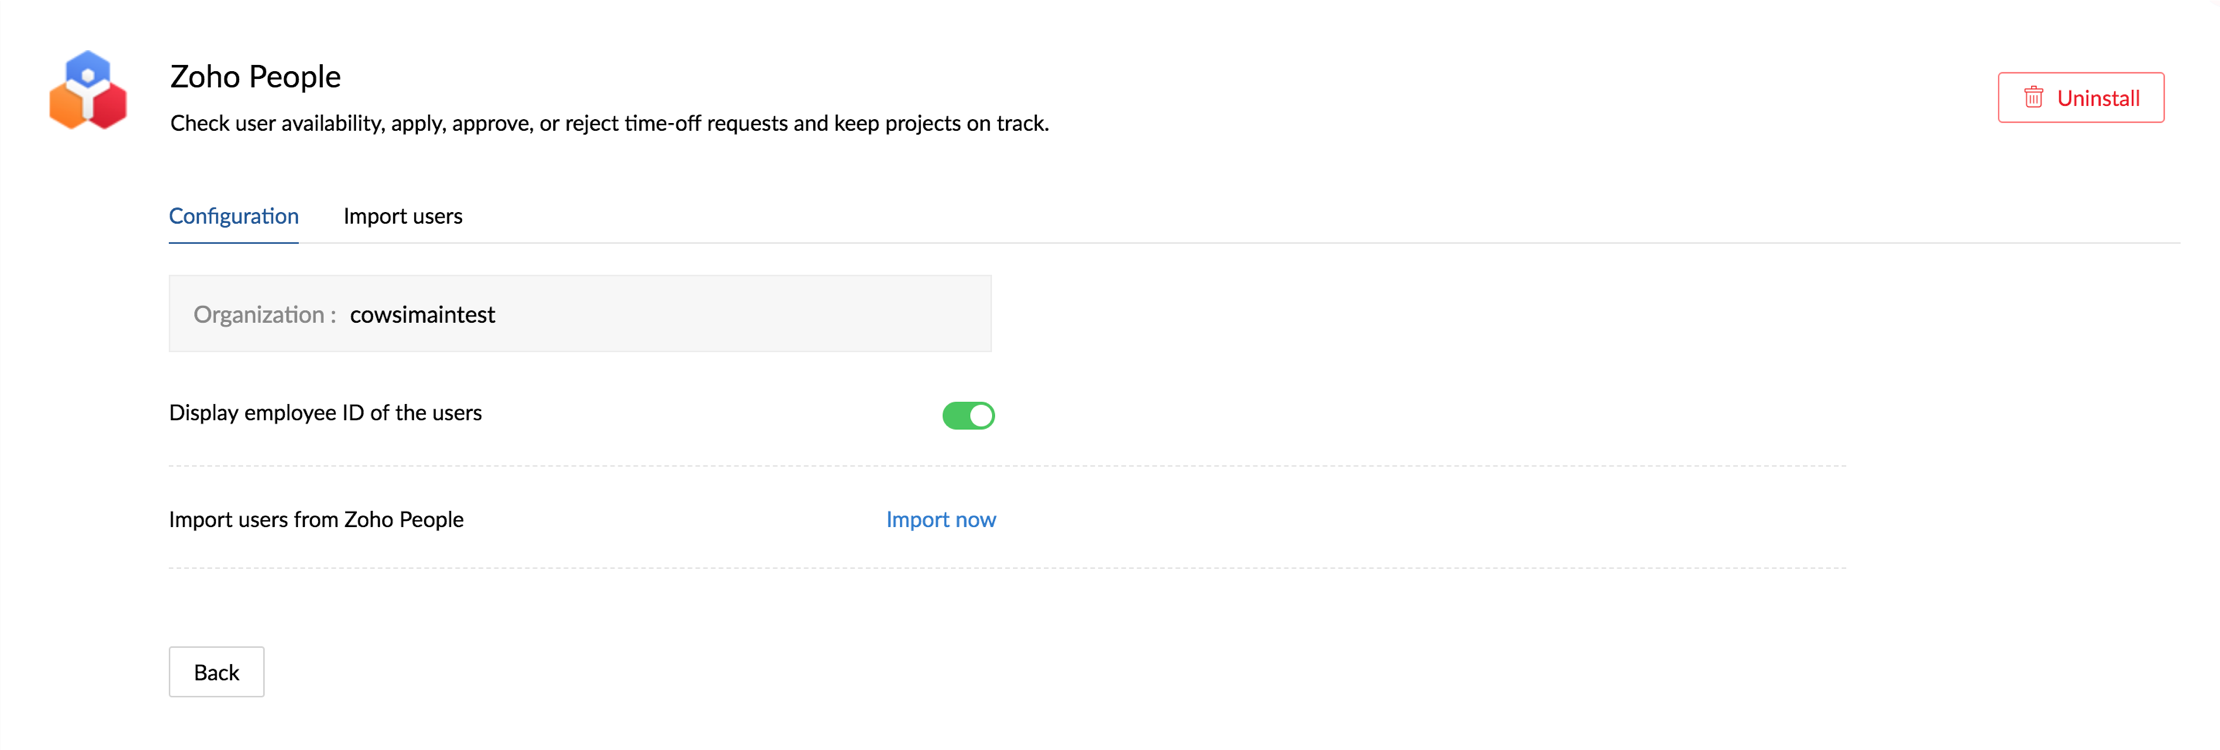The image size is (2220, 750).
Task: Disable display employee ID toggle
Action: click(968, 415)
